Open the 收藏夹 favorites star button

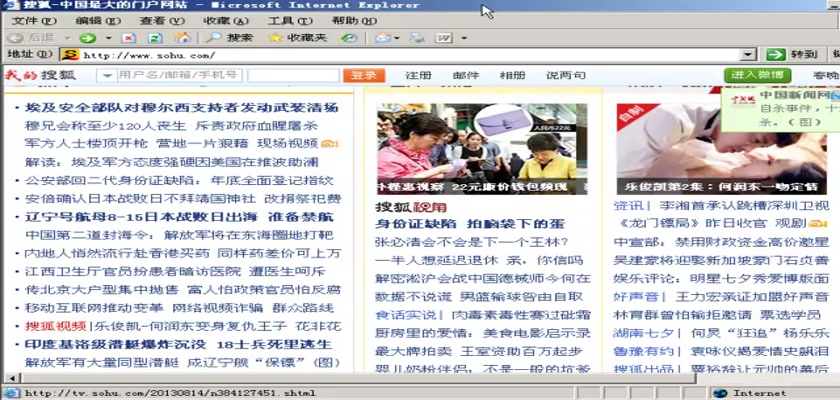(296, 38)
